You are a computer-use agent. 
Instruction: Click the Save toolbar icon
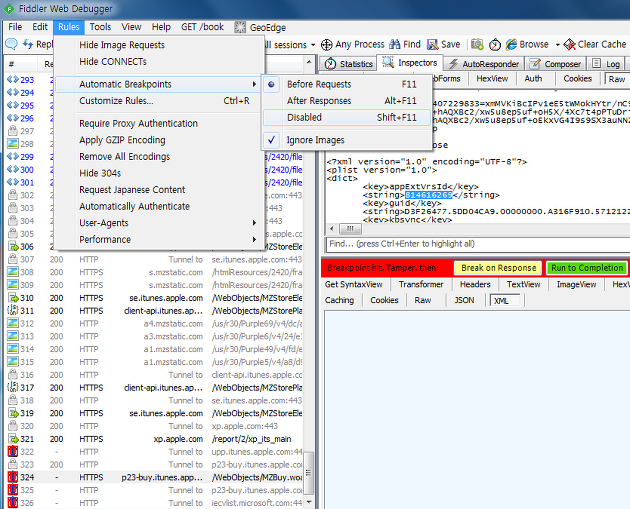tap(433, 44)
